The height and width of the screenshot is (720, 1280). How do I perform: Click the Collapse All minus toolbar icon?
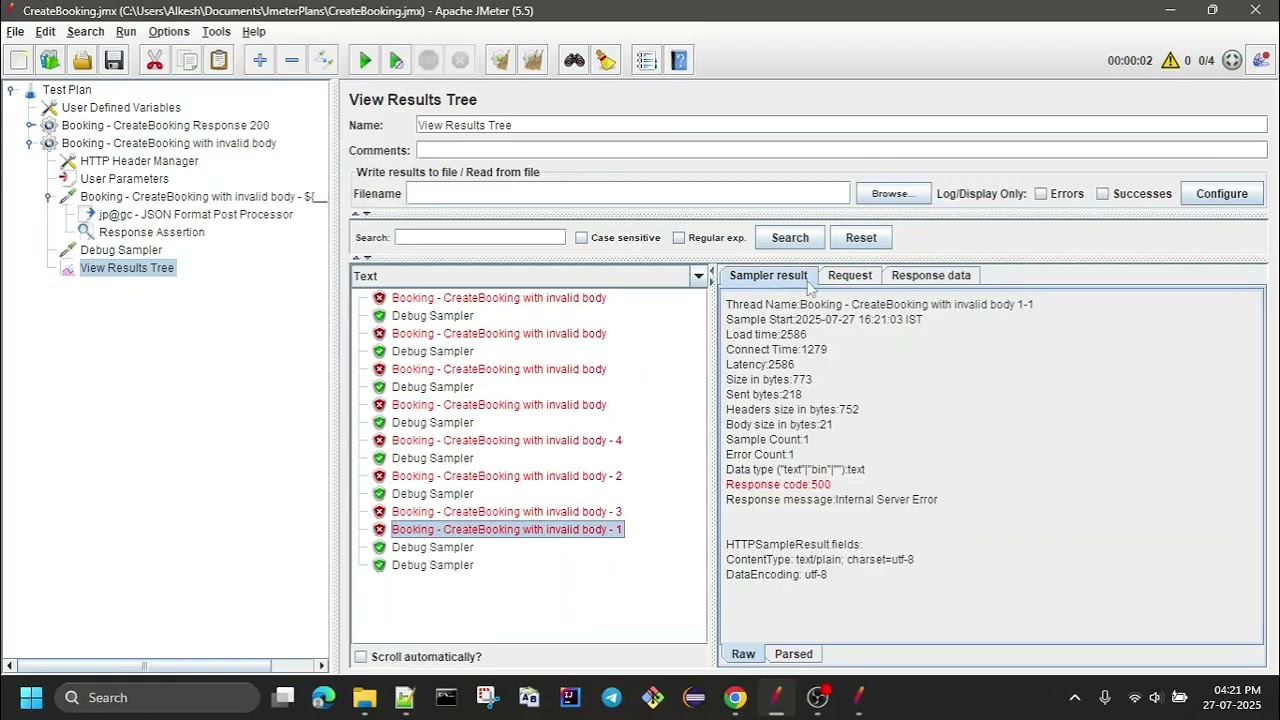click(292, 61)
